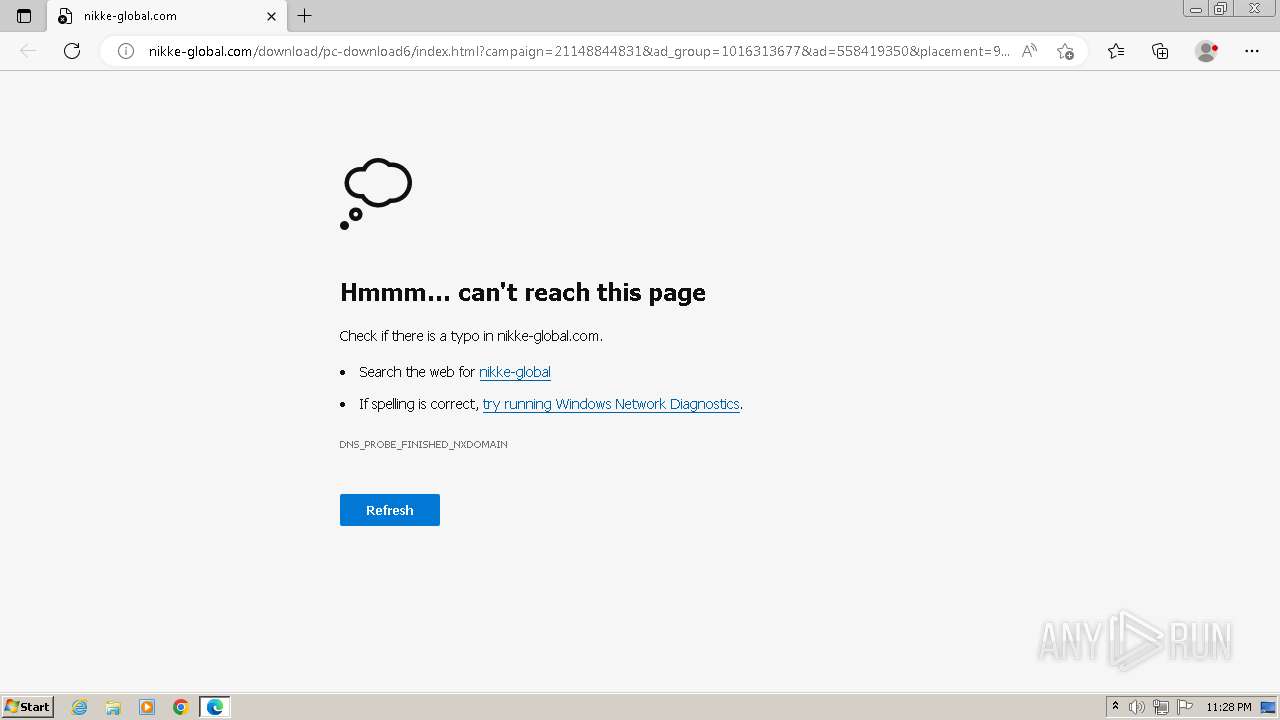The image size is (1280, 720).
Task: Click the 'Hmmm... can't reach this page' heading
Action: (x=523, y=292)
